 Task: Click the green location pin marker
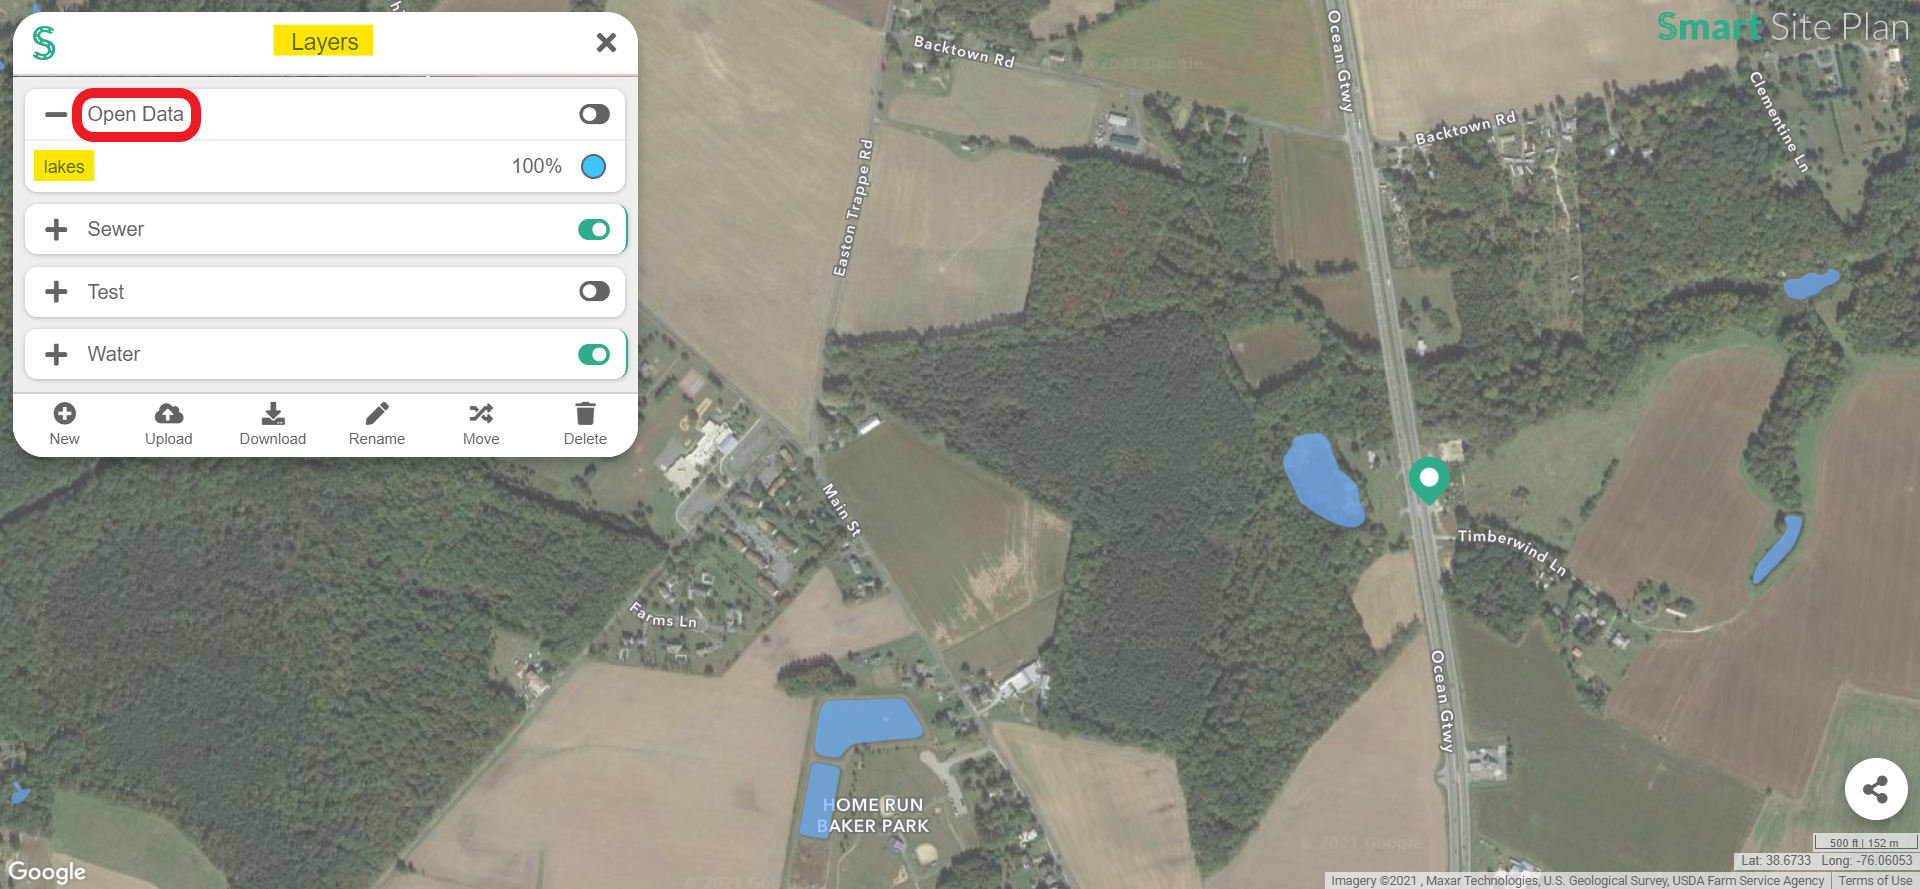(1429, 480)
